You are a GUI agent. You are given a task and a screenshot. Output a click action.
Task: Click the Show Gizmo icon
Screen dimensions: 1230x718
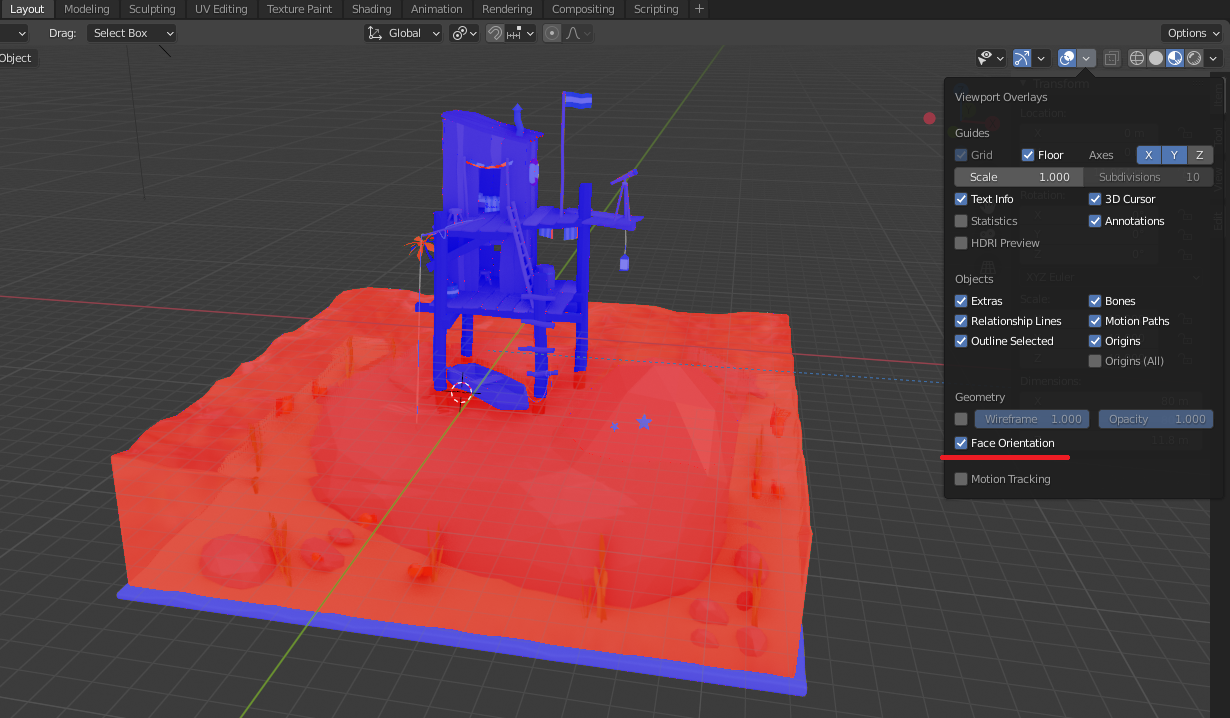[x=1021, y=57]
